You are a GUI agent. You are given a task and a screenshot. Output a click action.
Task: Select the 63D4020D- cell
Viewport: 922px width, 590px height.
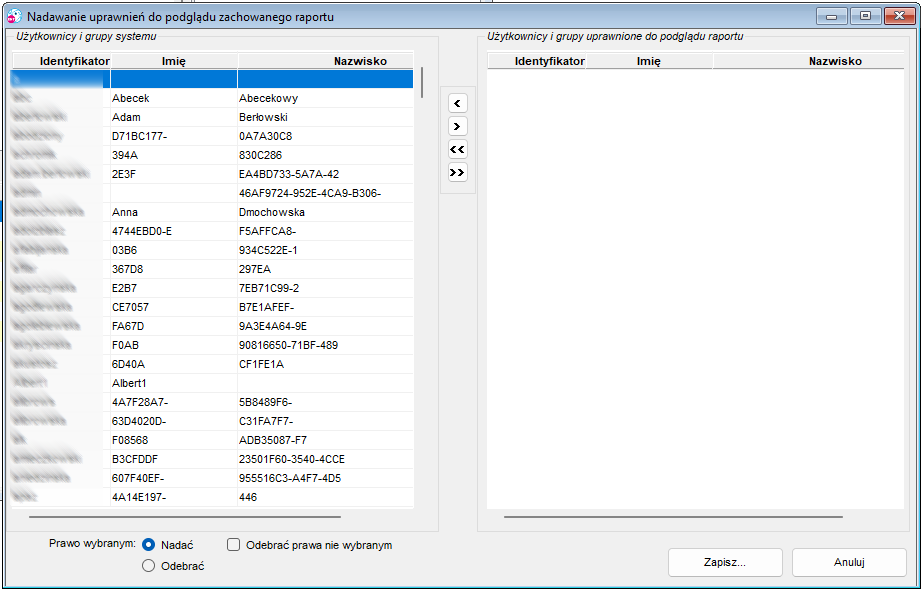click(174, 421)
